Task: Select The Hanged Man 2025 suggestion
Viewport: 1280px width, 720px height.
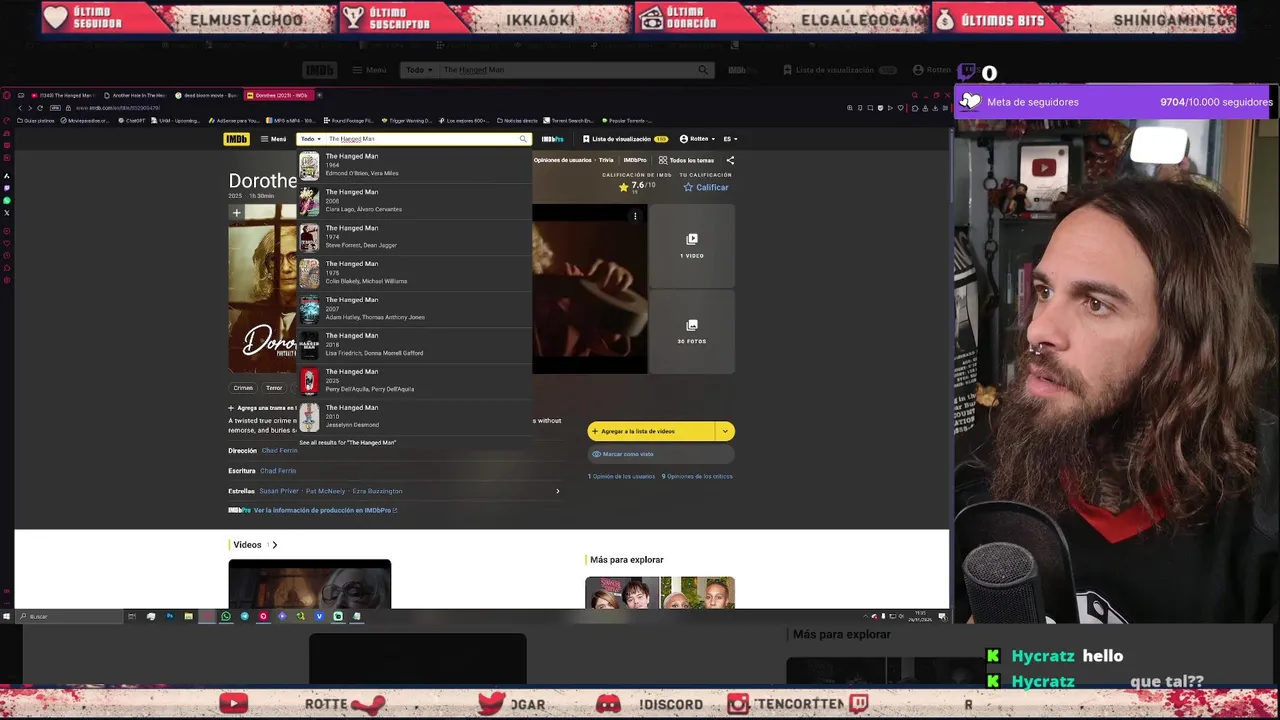Action: (414, 381)
